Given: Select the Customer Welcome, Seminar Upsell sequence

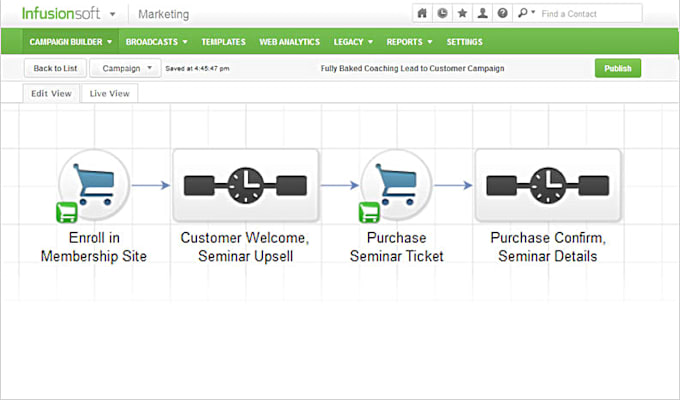Looking at the screenshot, I should tap(245, 186).
